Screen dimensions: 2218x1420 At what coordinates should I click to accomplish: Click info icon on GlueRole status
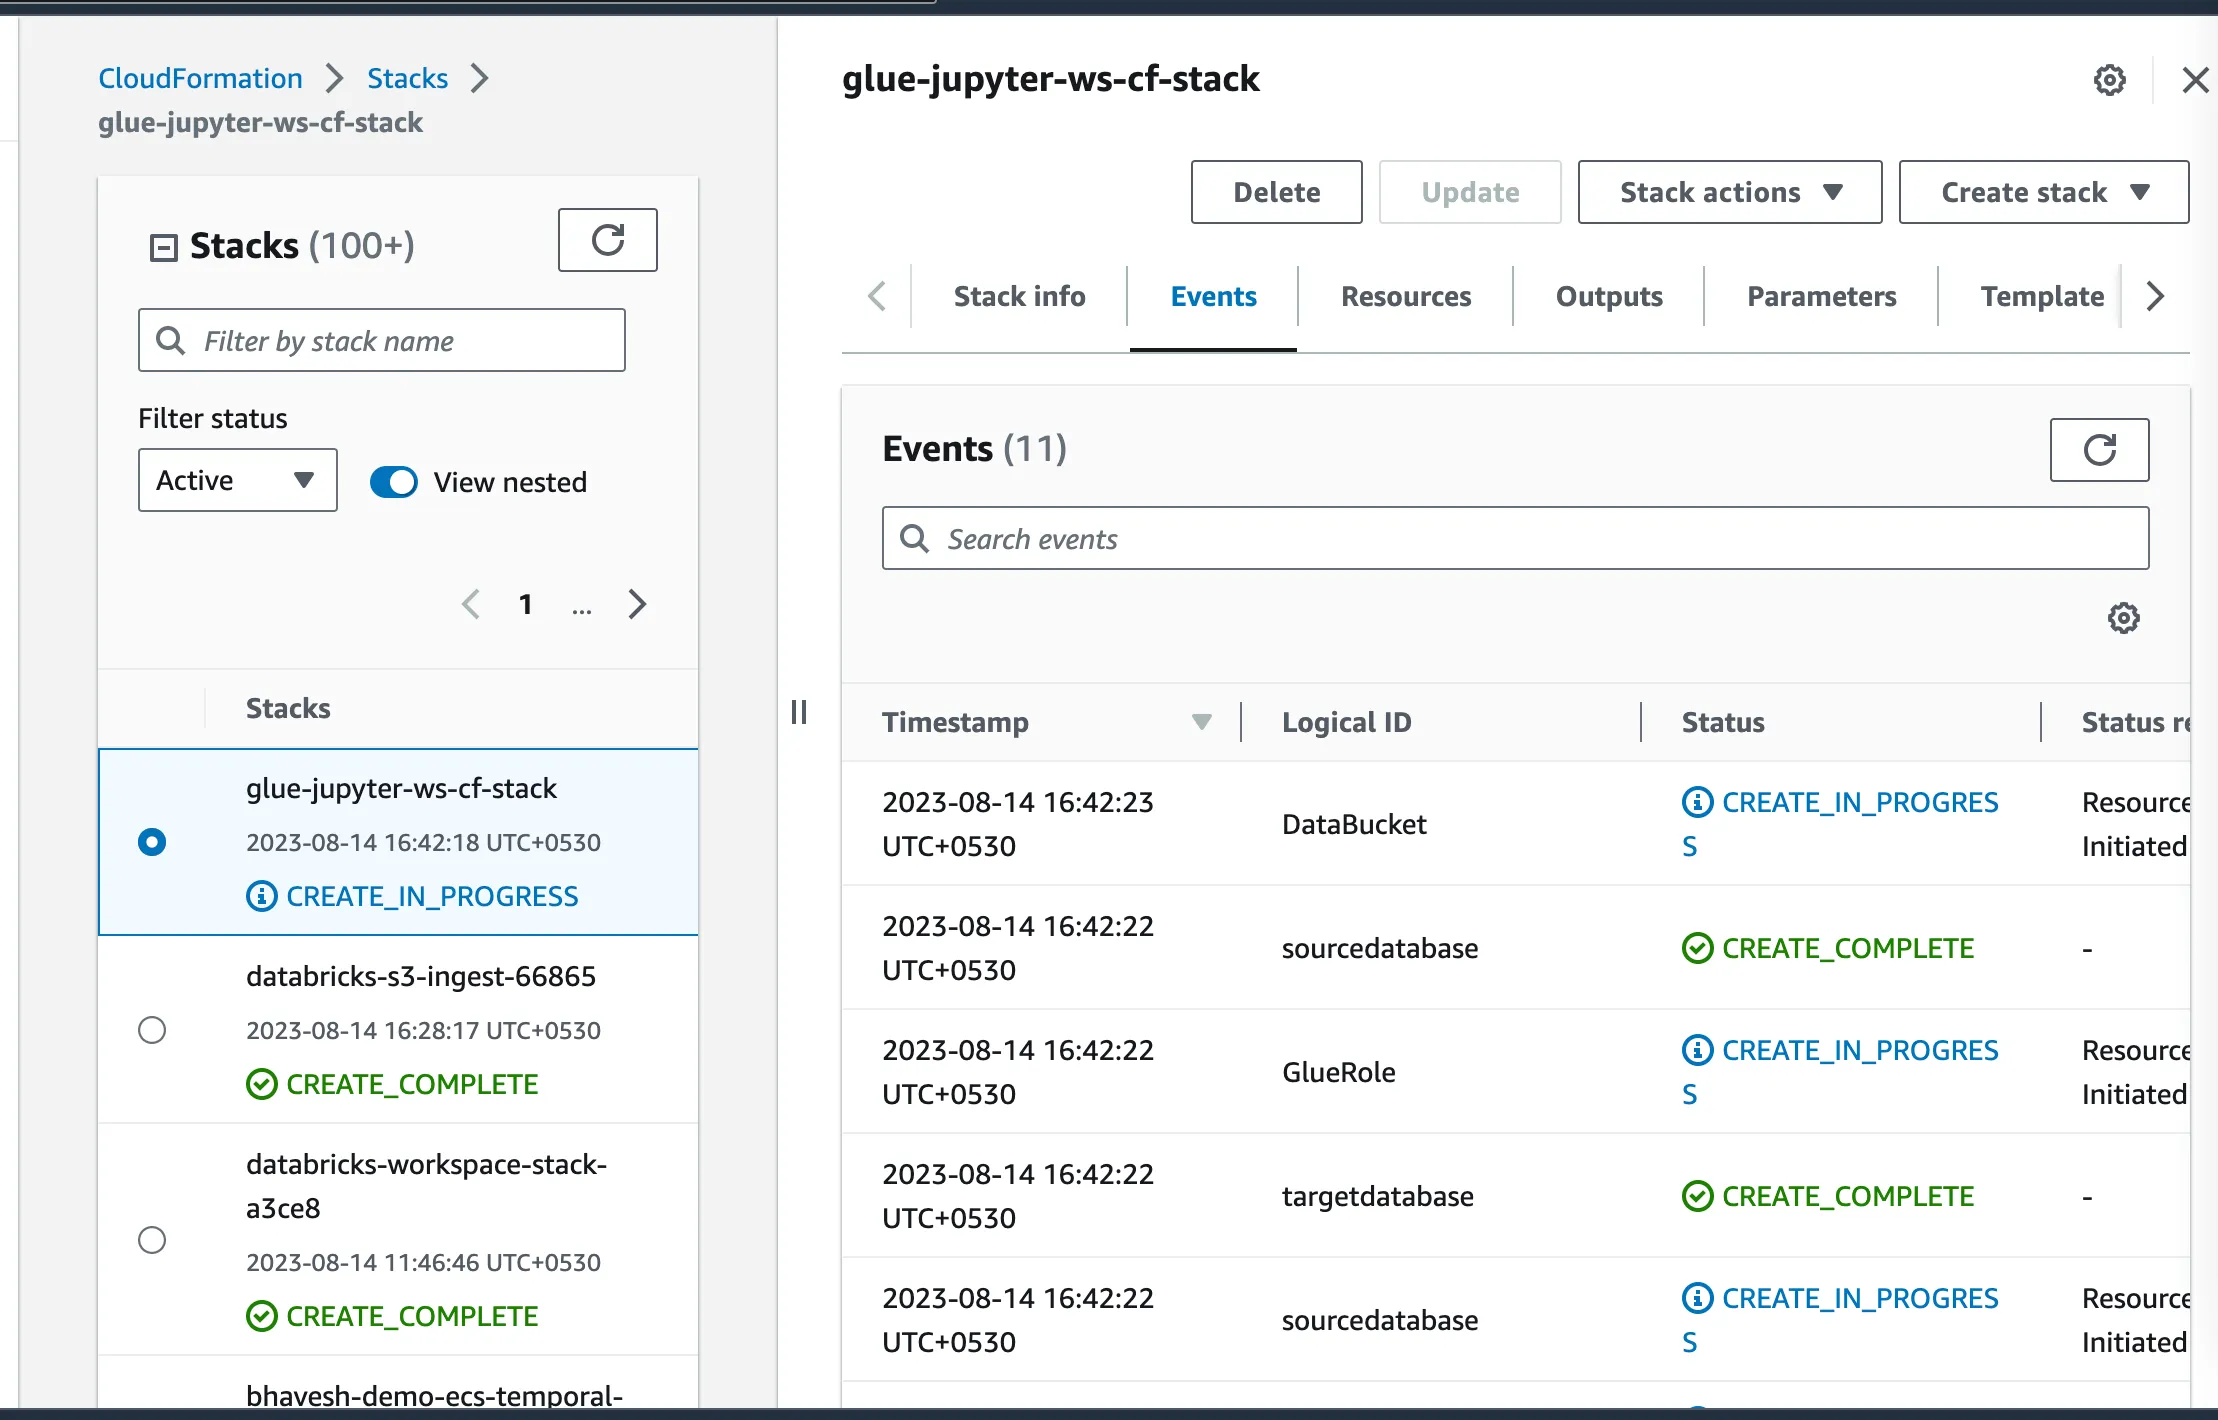(x=1697, y=1050)
